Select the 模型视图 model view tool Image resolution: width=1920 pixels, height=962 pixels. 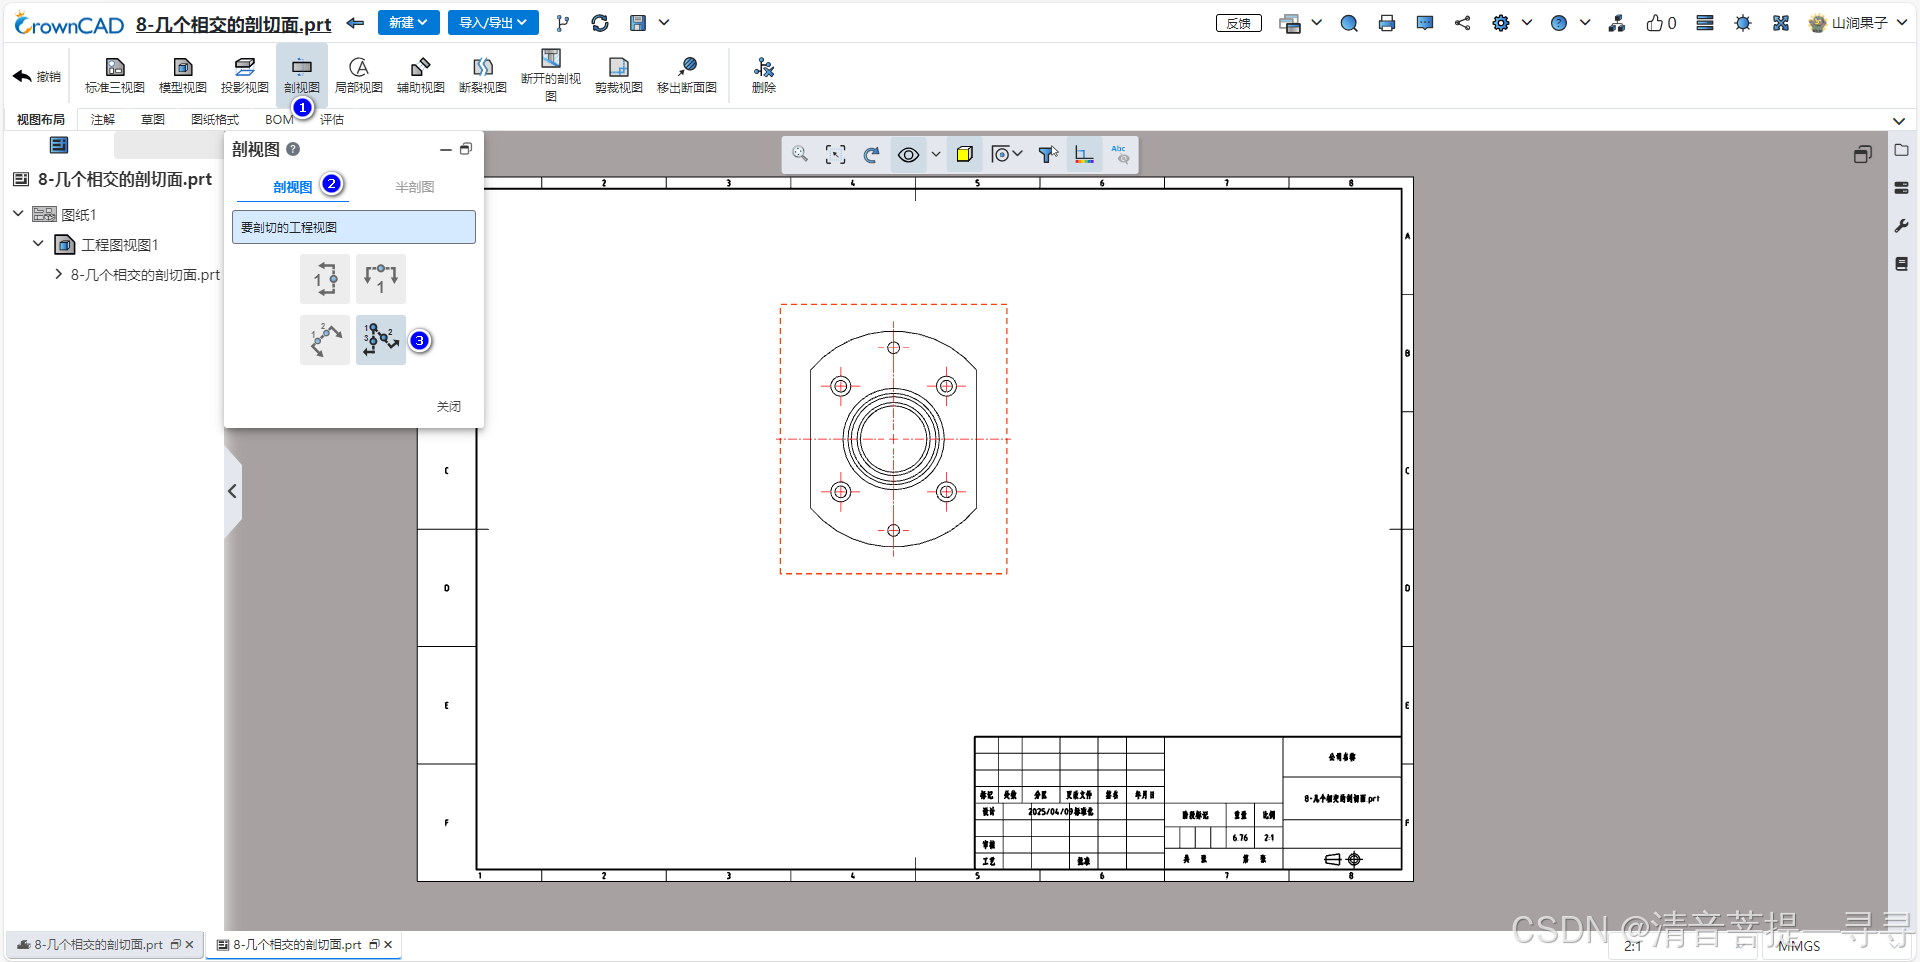(x=183, y=75)
